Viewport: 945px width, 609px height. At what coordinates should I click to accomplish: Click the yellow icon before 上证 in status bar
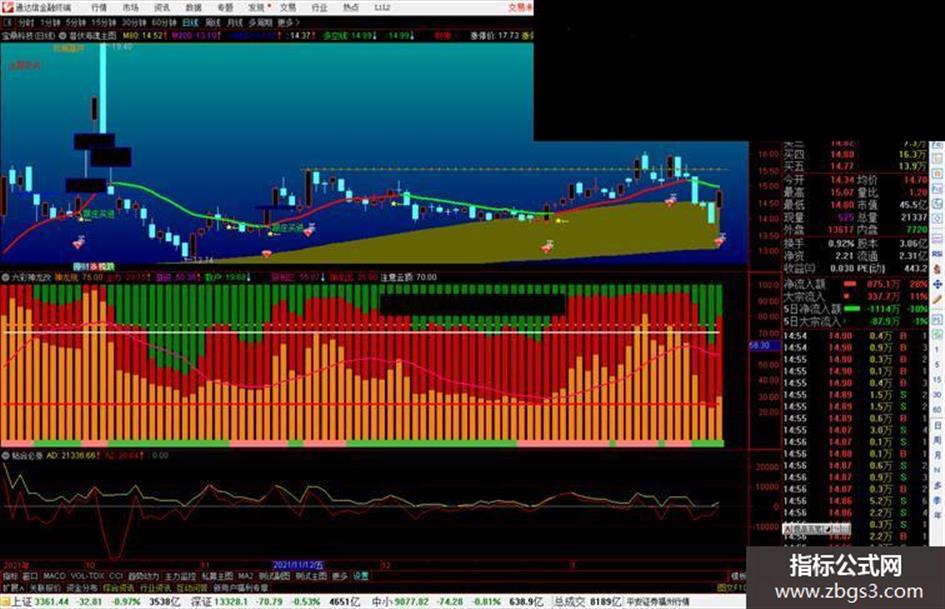click(x=5, y=602)
